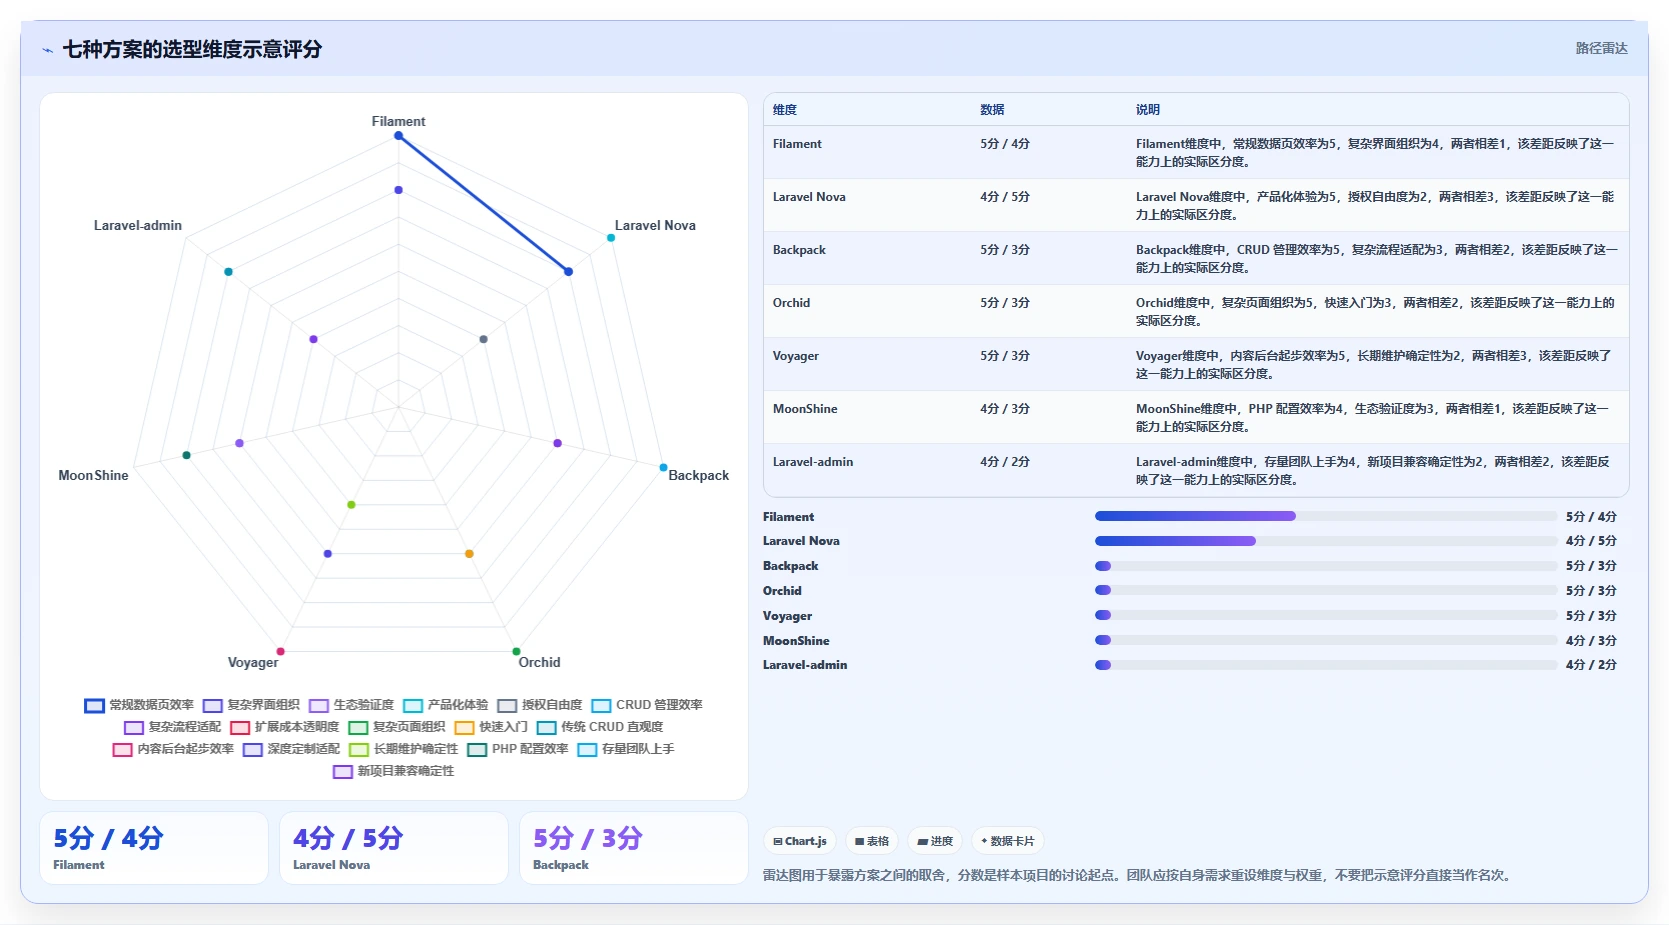Click the Laravel Nova progress bar
Viewport: 1669px width, 925px height.
[x=1325, y=541]
